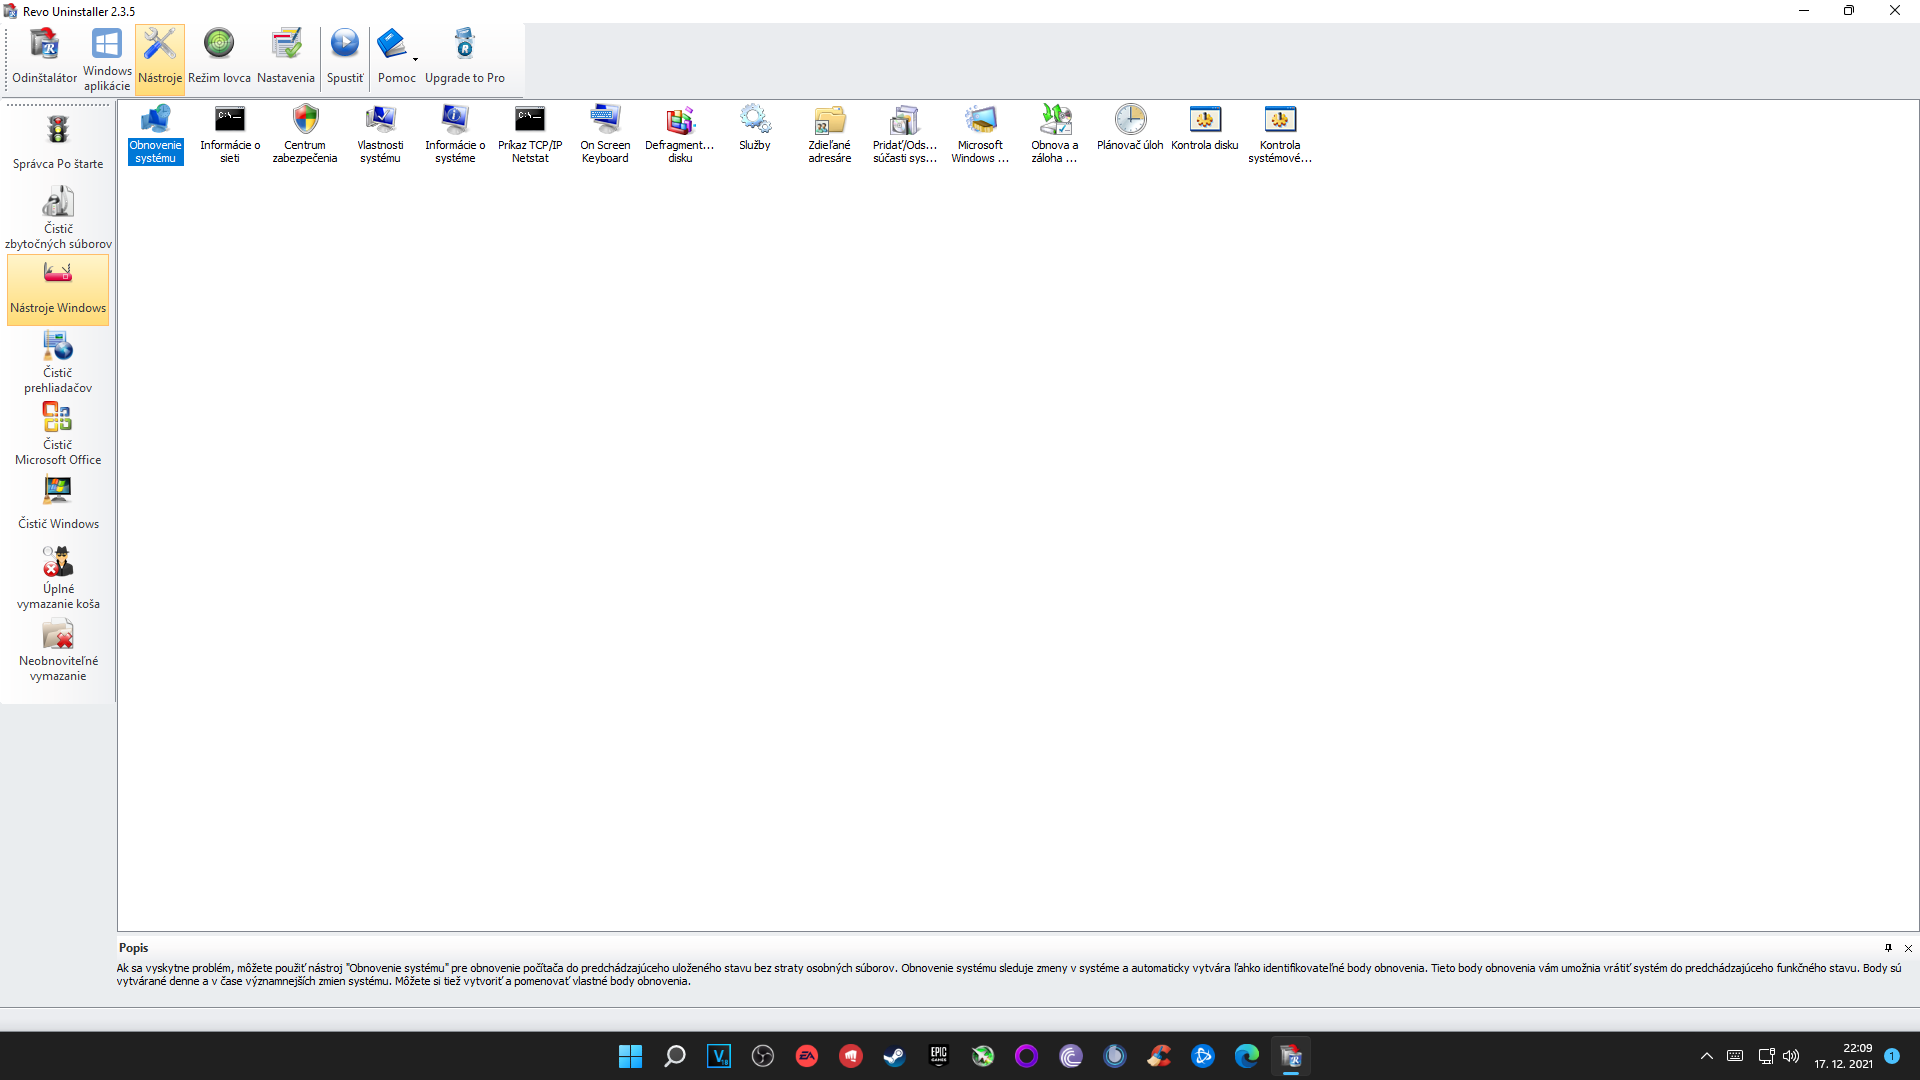Open Neobnoviteľné vymazanie tool
Viewport: 1920px width, 1080px height.
click(58, 650)
